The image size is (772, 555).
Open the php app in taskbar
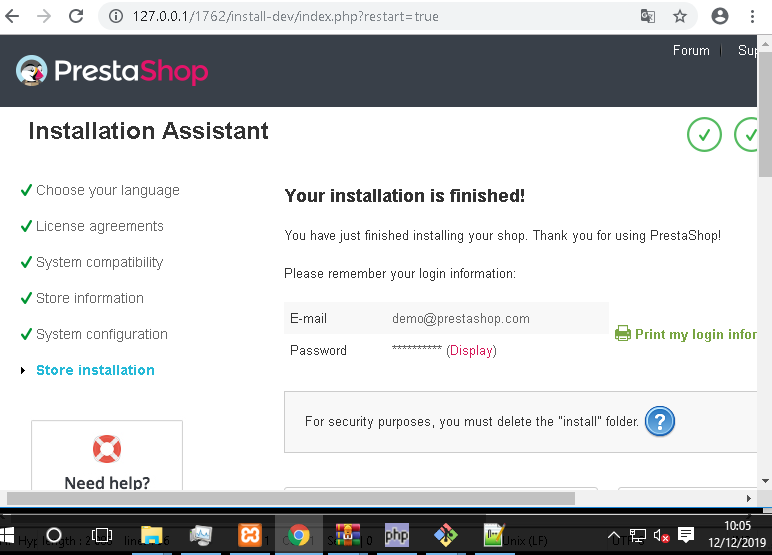coord(396,535)
